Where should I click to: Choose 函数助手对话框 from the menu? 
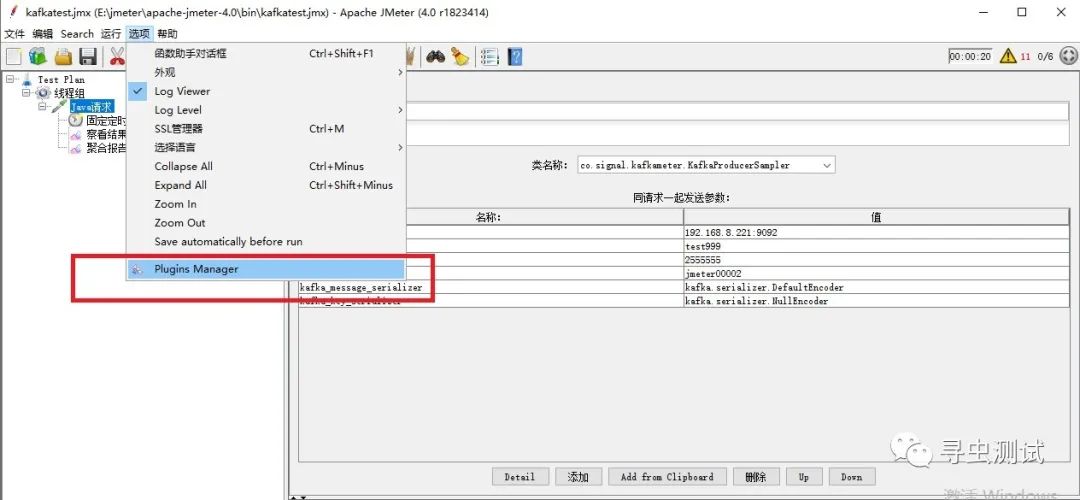(266, 53)
